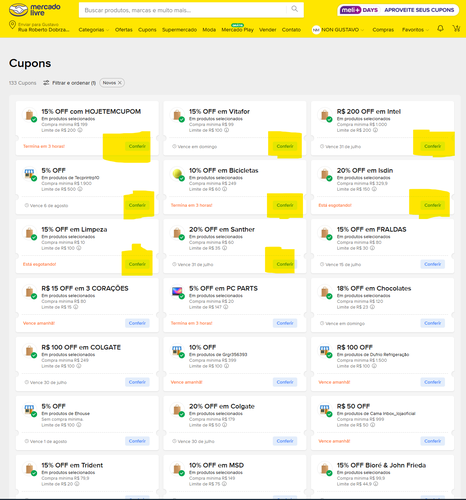This screenshot has width=466, height=500.
Task: Click the Meli+ Days Aproveite seus cupons banner
Action: [x=398, y=10]
